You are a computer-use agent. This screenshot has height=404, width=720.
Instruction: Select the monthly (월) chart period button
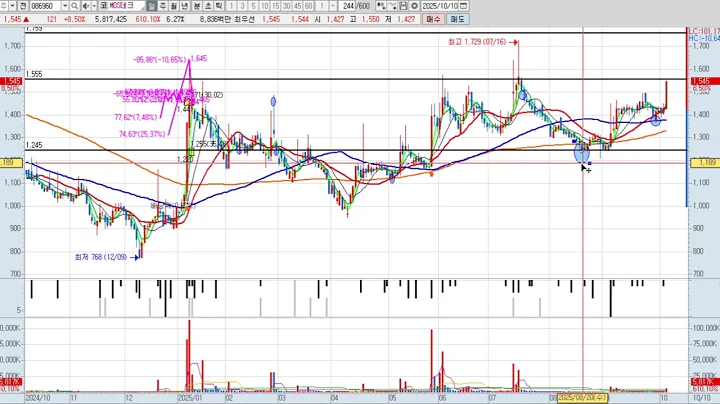(x=174, y=6)
